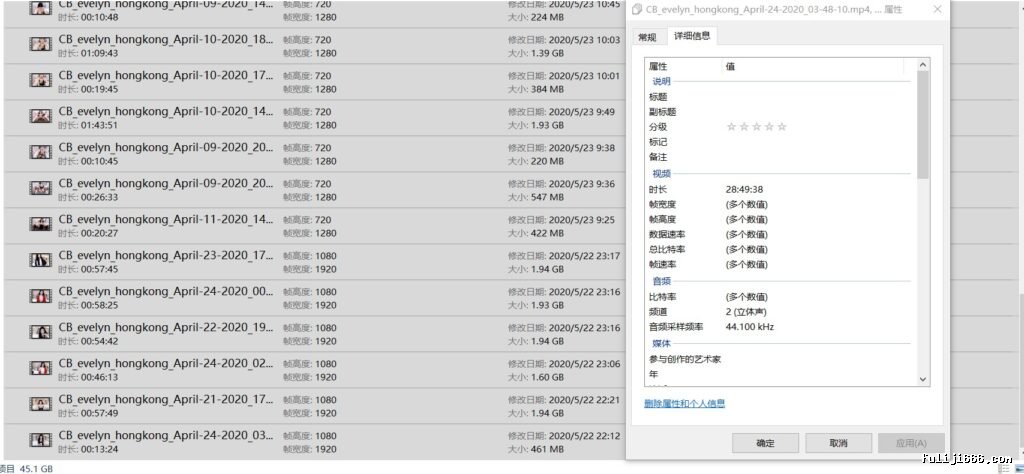This screenshot has width=1024, height=474.
Task: Click file name CB_evelyn_hongkong_April-22-2020_19...
Action: (166, 327)
